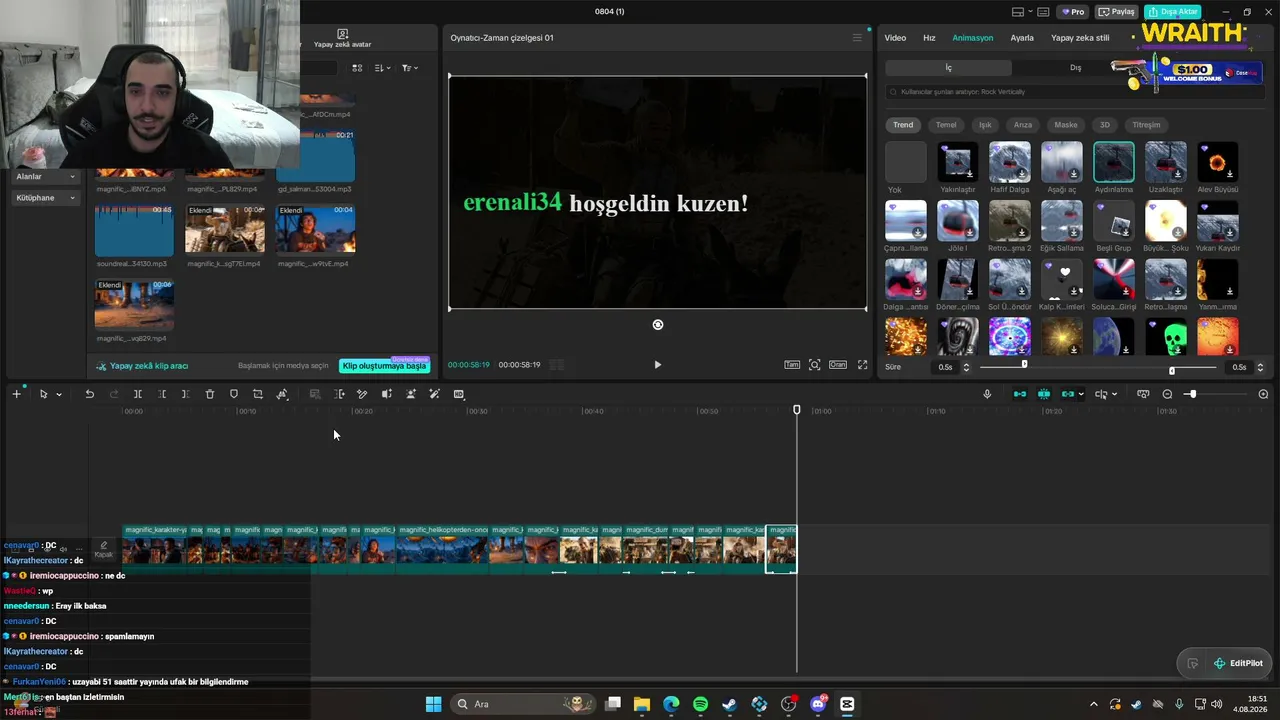Delete the selected clip with trash icon
Image resolution: width=1280 pixels, height=720 pixels.
pos(210,394)
